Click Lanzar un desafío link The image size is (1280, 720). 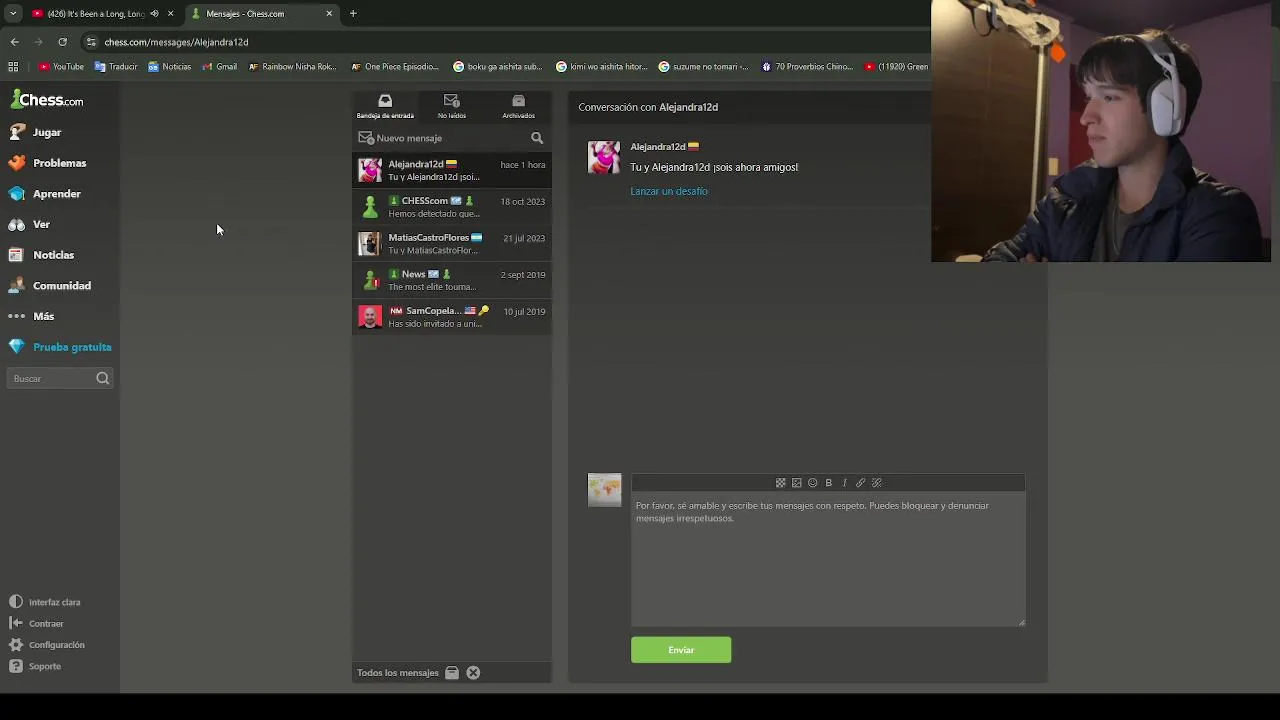tap(669, 191)
